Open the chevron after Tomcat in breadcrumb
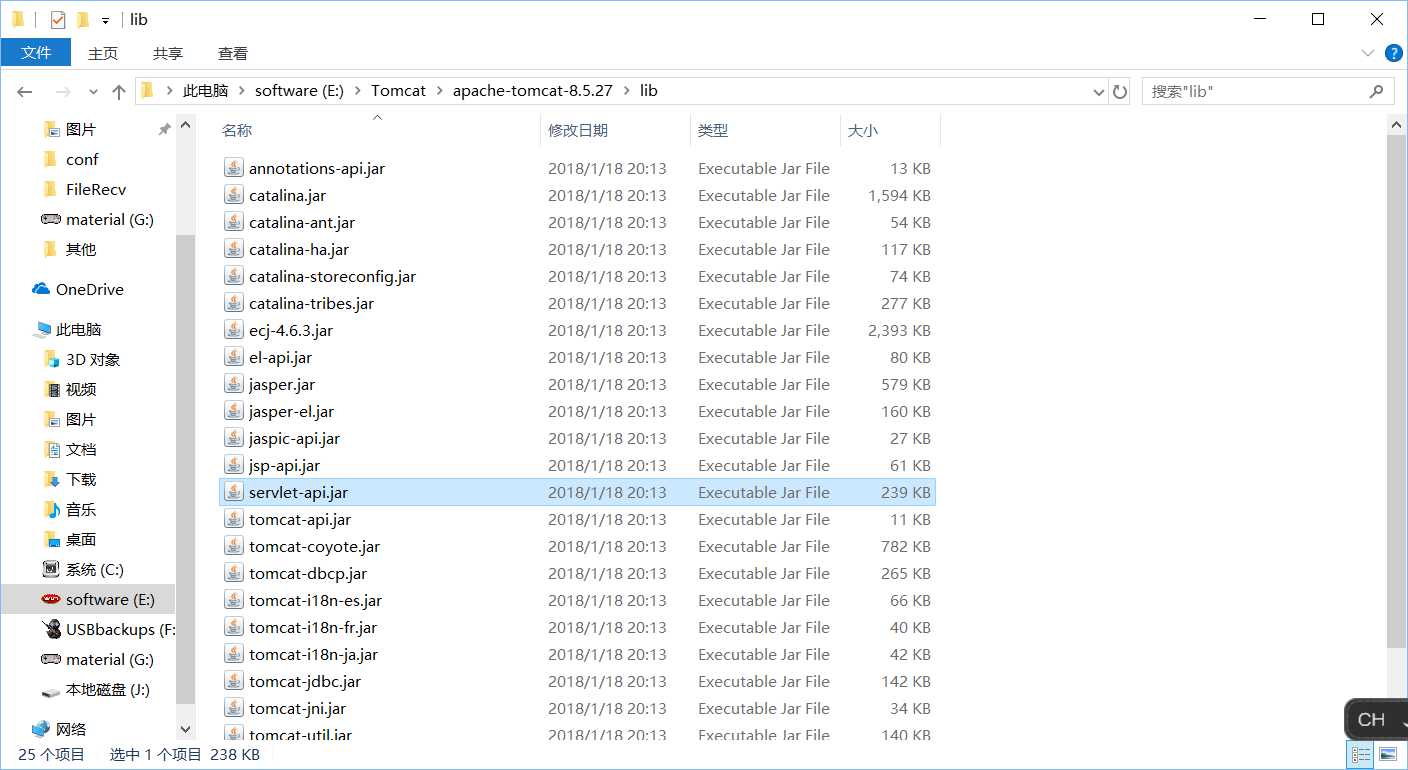The width and height of the screenshot is (1408, 770). point(439,91)
